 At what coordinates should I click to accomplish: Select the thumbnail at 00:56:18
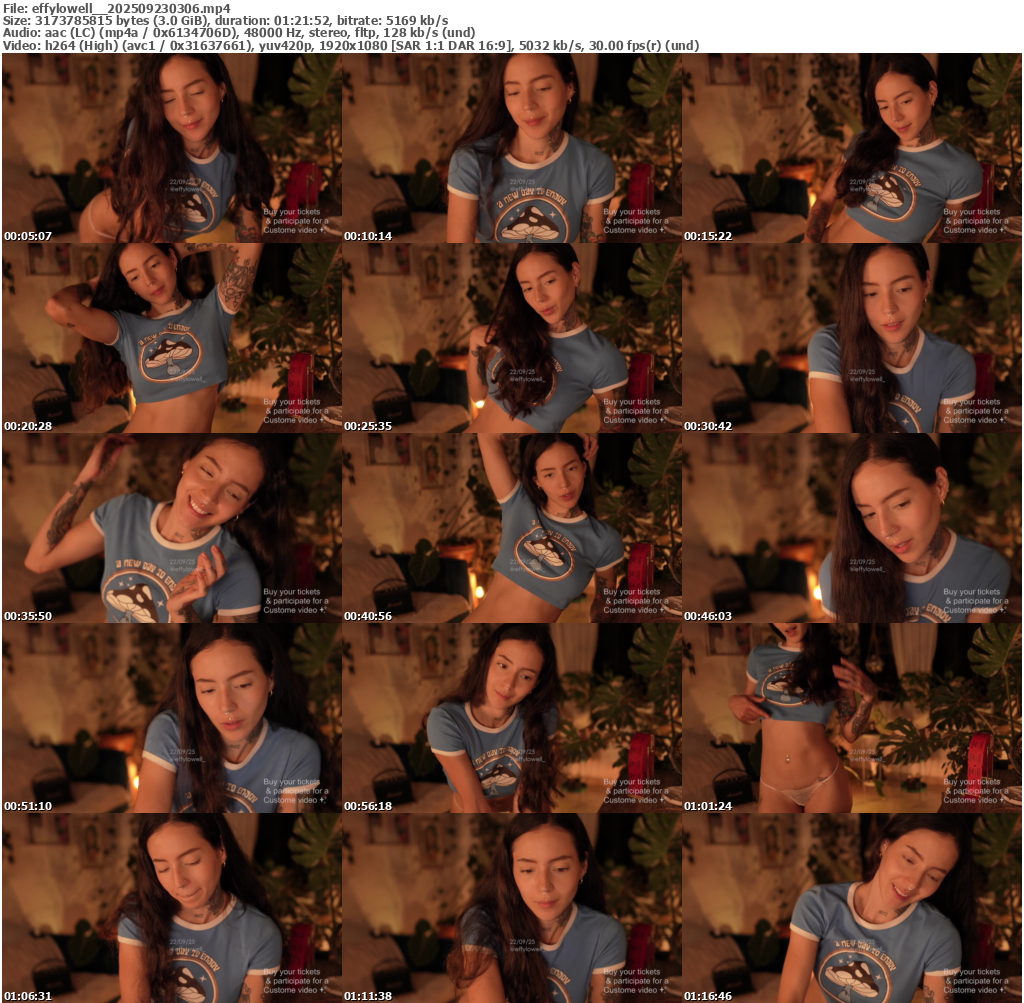point(511,718)
